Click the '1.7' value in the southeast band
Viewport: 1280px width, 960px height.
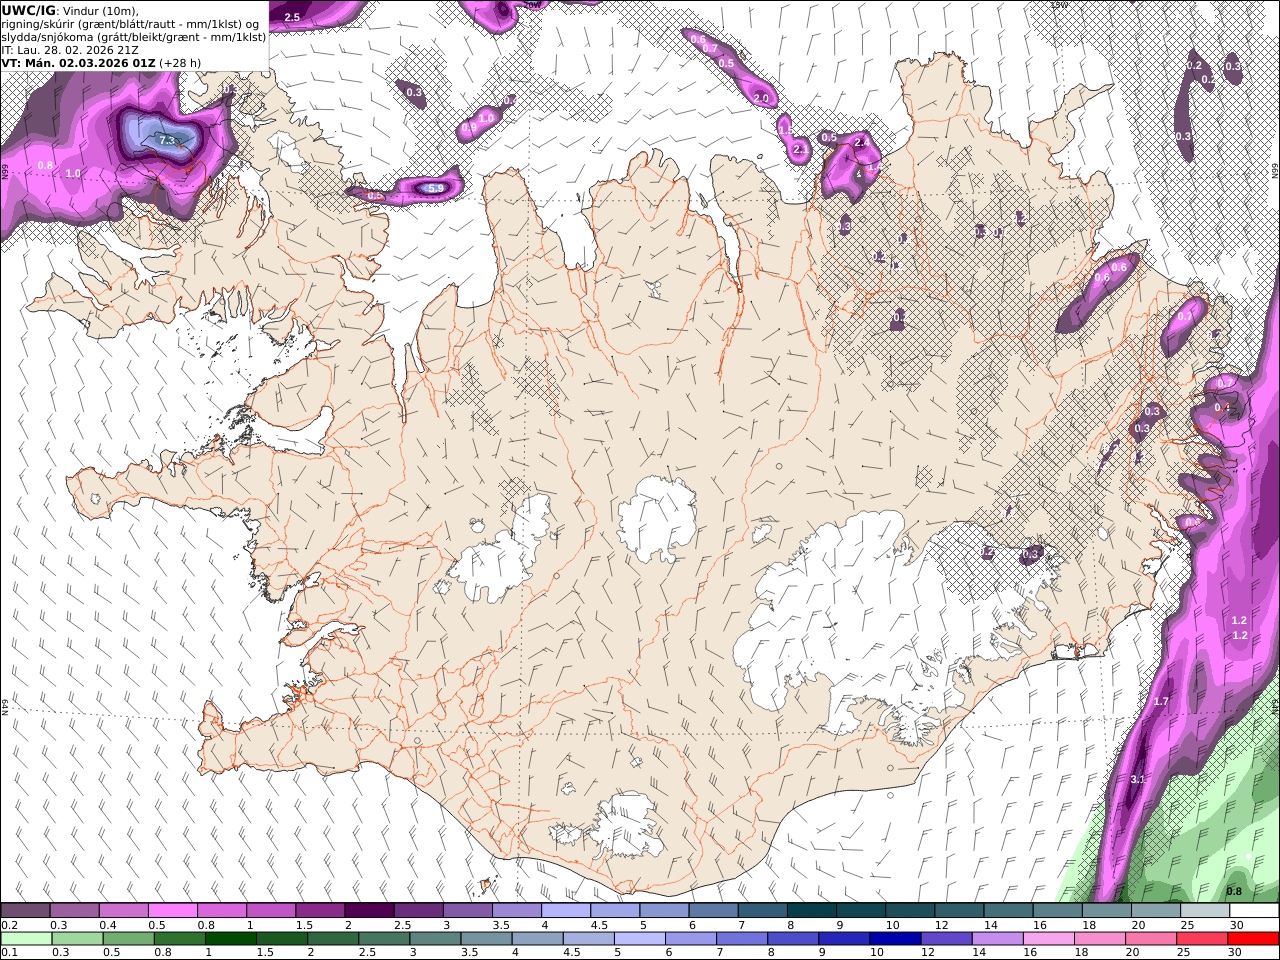pyautogui.click(x=1161, y=702)
